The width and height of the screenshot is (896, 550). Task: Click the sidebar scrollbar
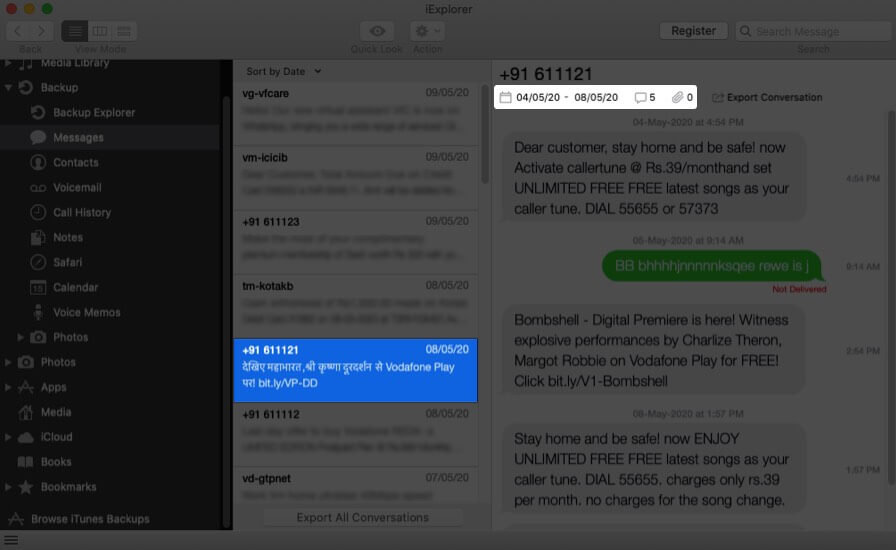[x=226, y=312]
